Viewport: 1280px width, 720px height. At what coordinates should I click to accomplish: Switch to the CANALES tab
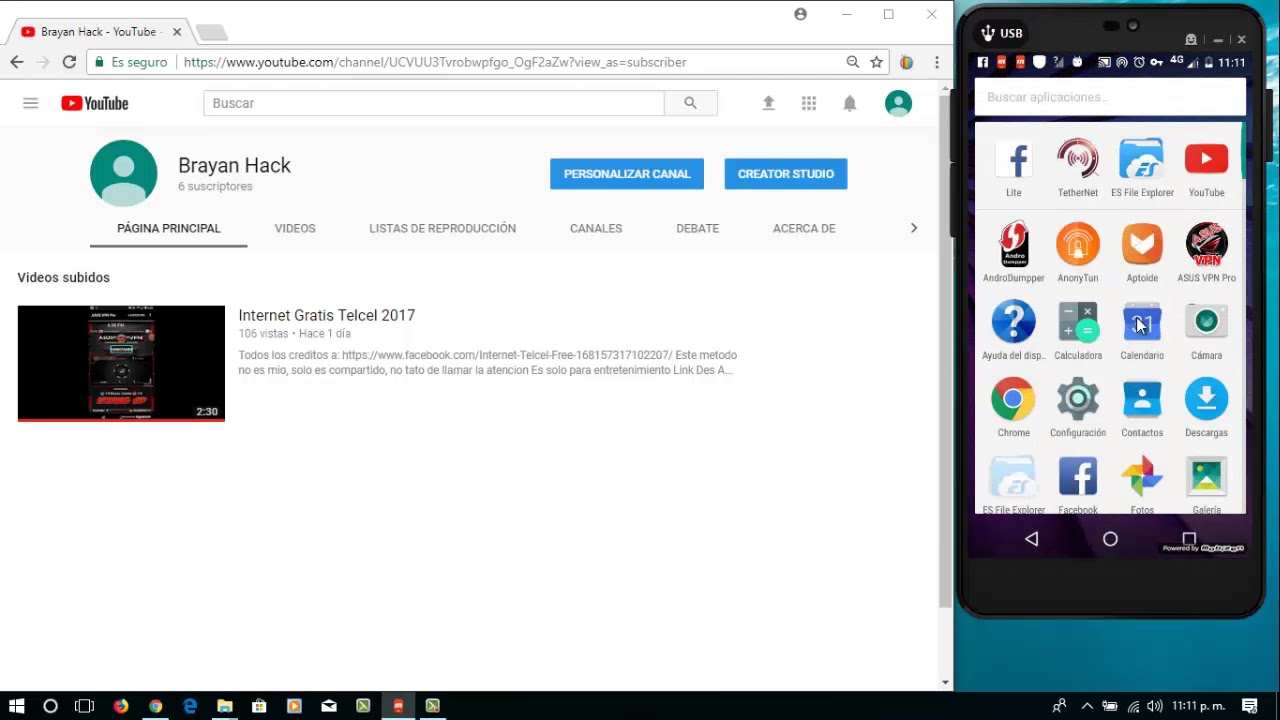click(x=596, y=228)
